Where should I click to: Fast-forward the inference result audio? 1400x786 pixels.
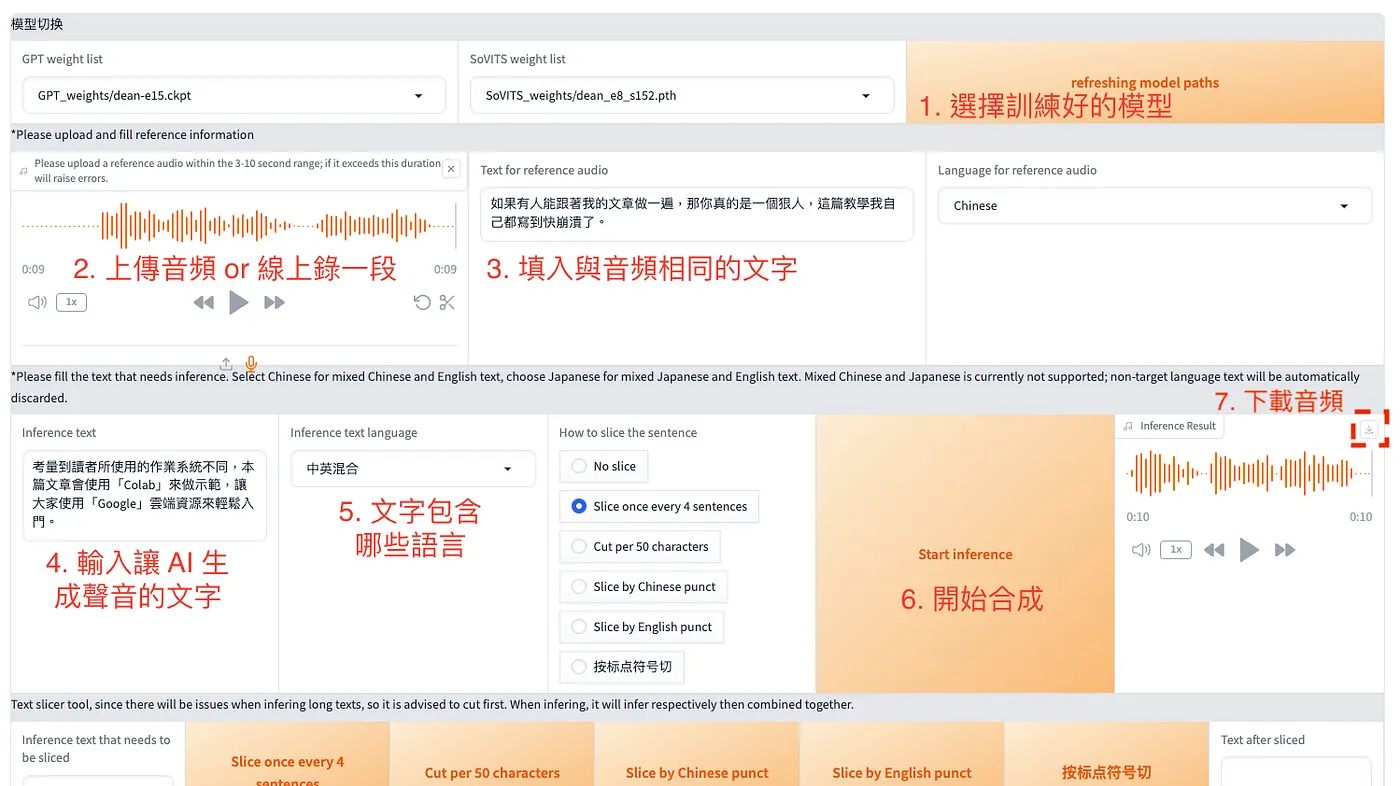pyautogui.click(x=1285, y=550)
